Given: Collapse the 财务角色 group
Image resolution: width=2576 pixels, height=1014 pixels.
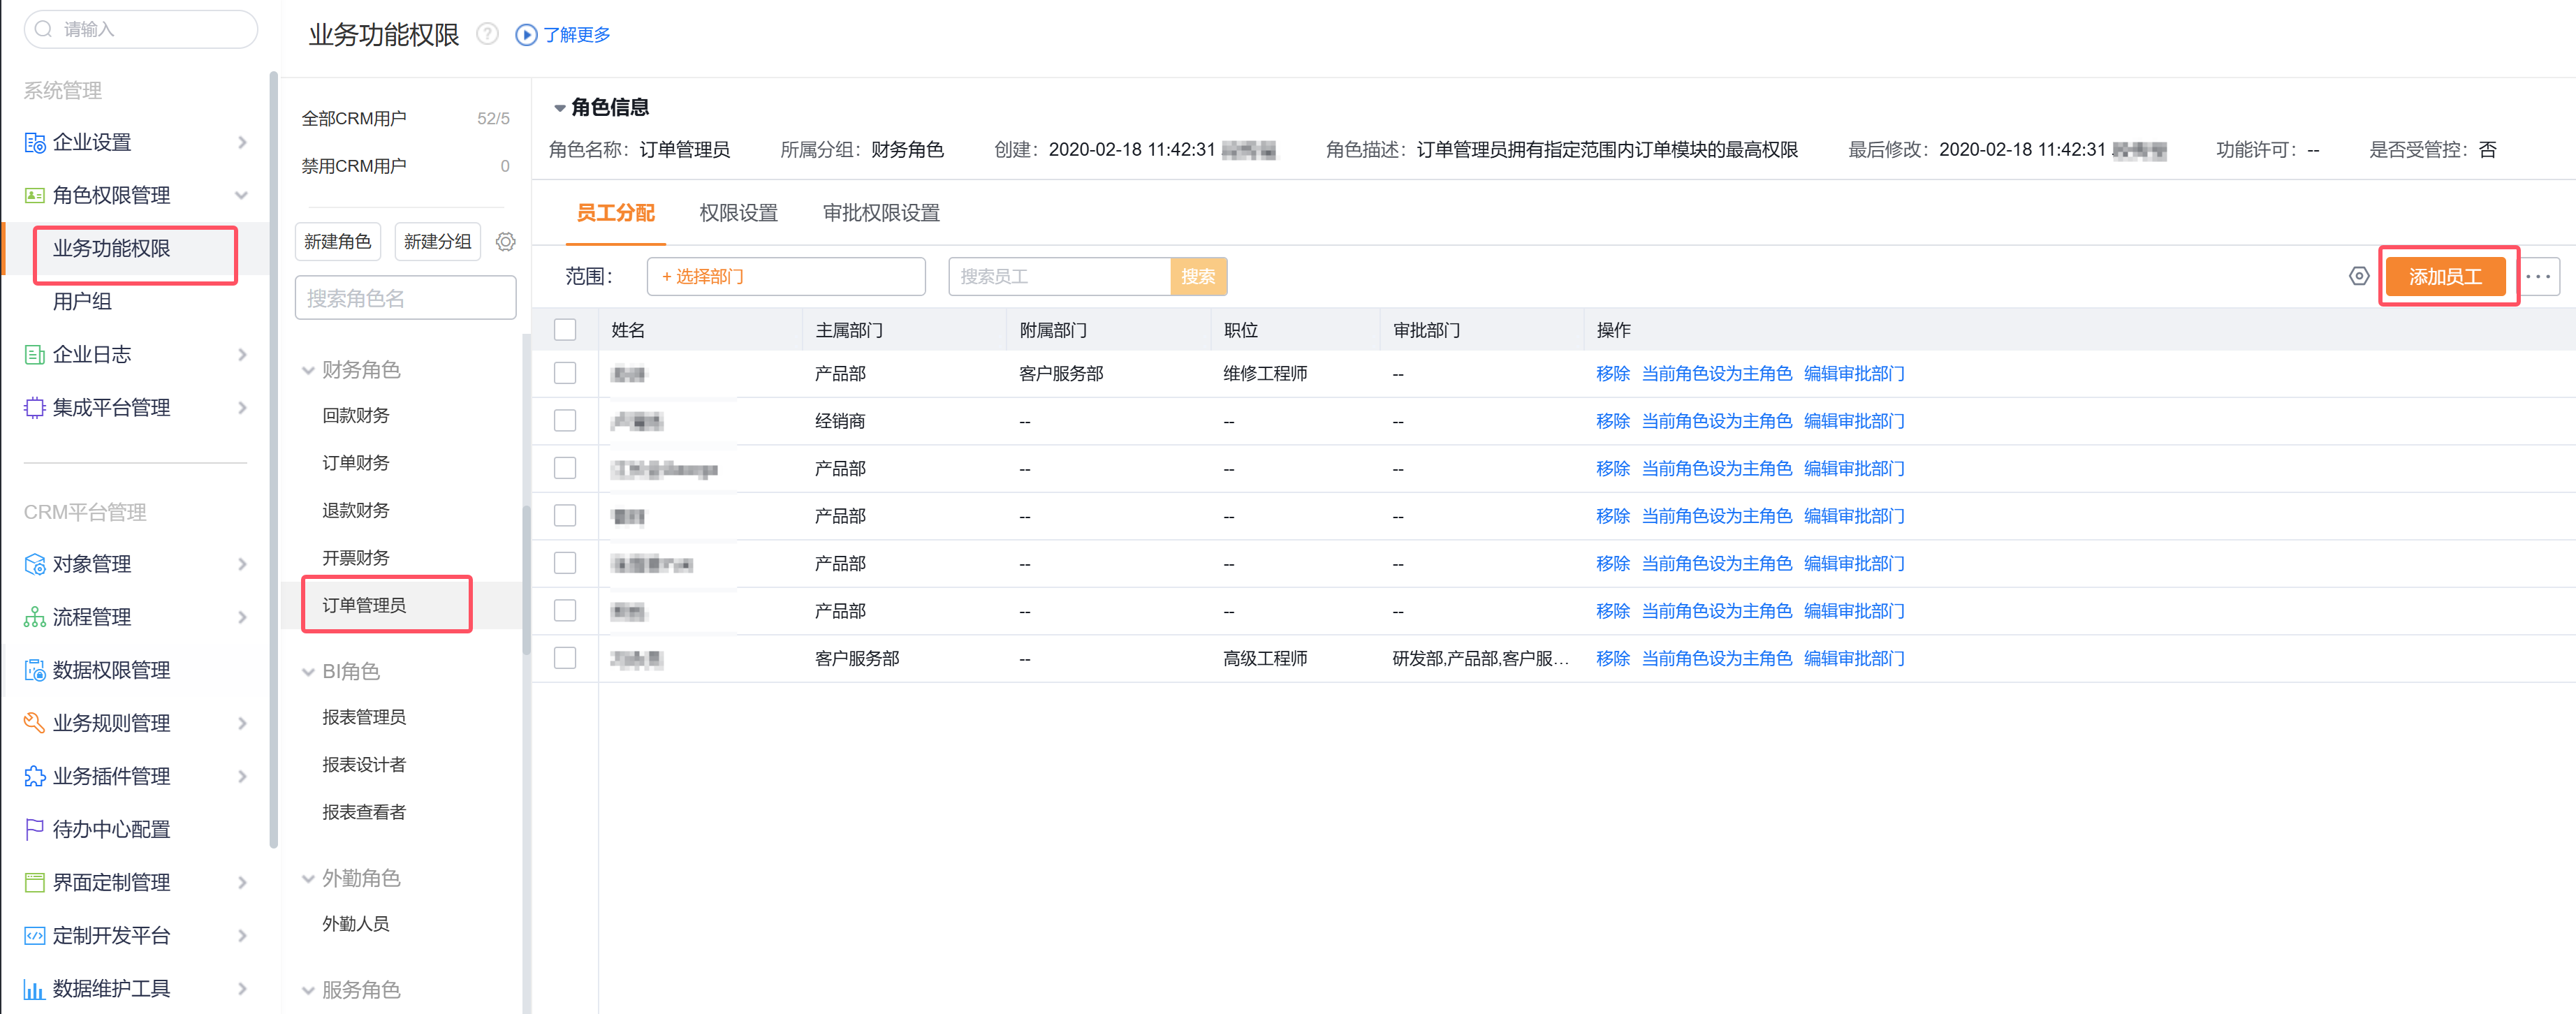Looking at the screenshot, I should tap(308, 371).
